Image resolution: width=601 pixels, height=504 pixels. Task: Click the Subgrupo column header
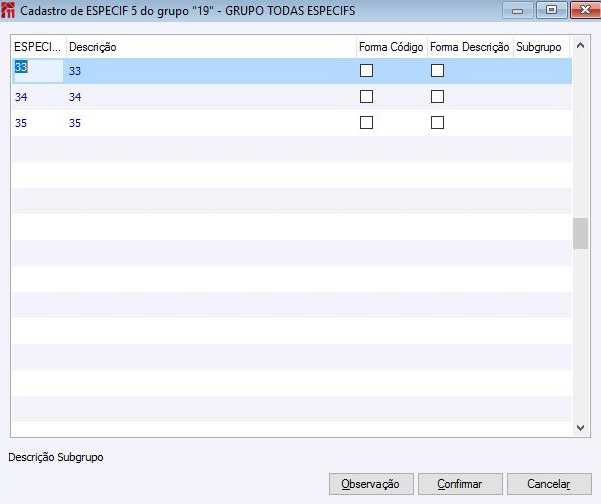pos(541,47)
